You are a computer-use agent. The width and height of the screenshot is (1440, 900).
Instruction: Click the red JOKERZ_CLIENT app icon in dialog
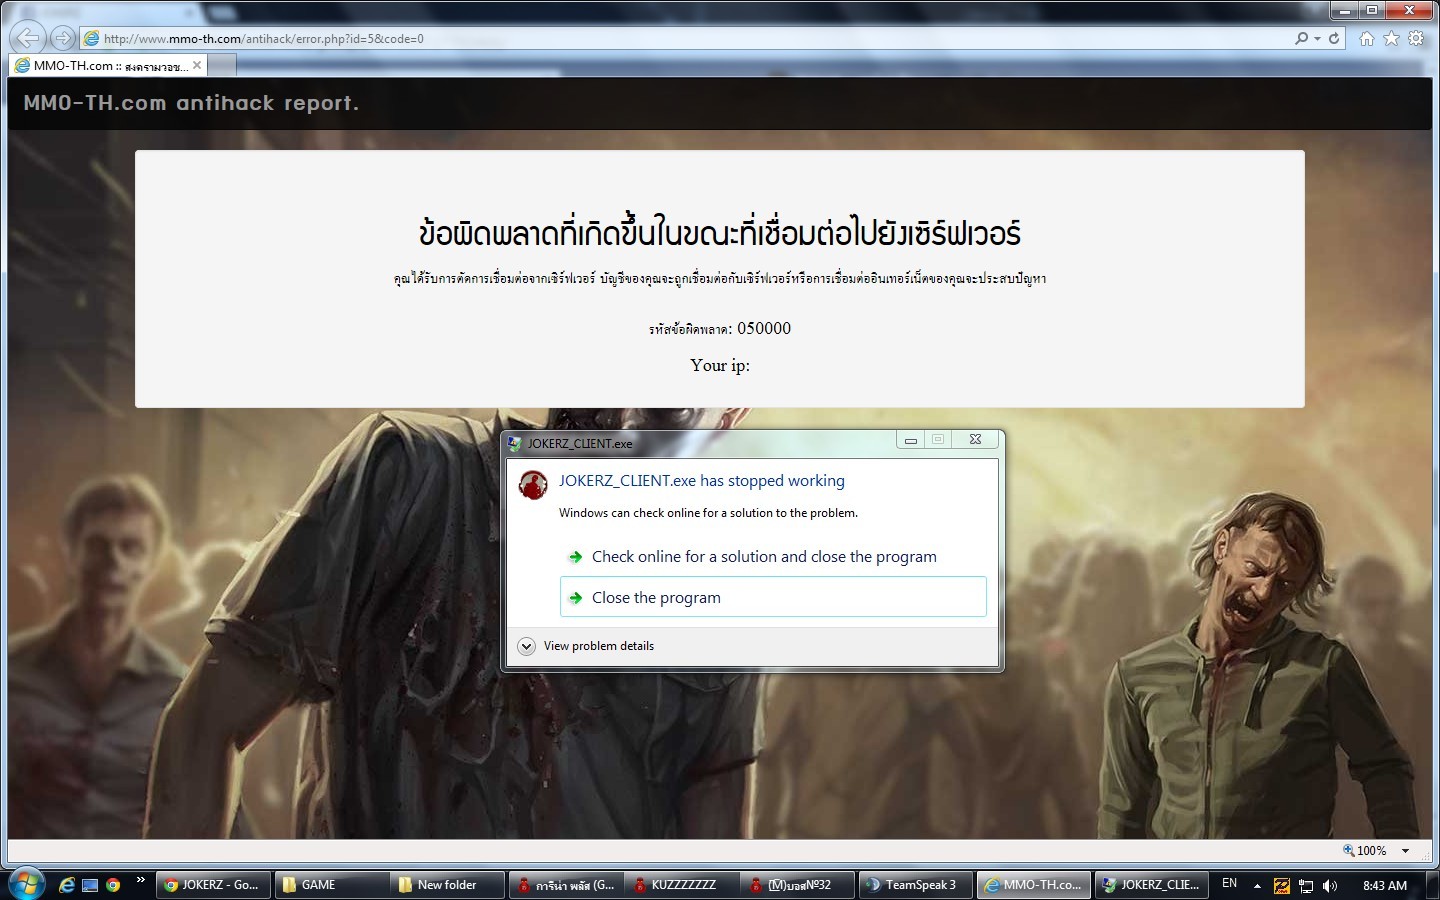click(x=533, y=485)
